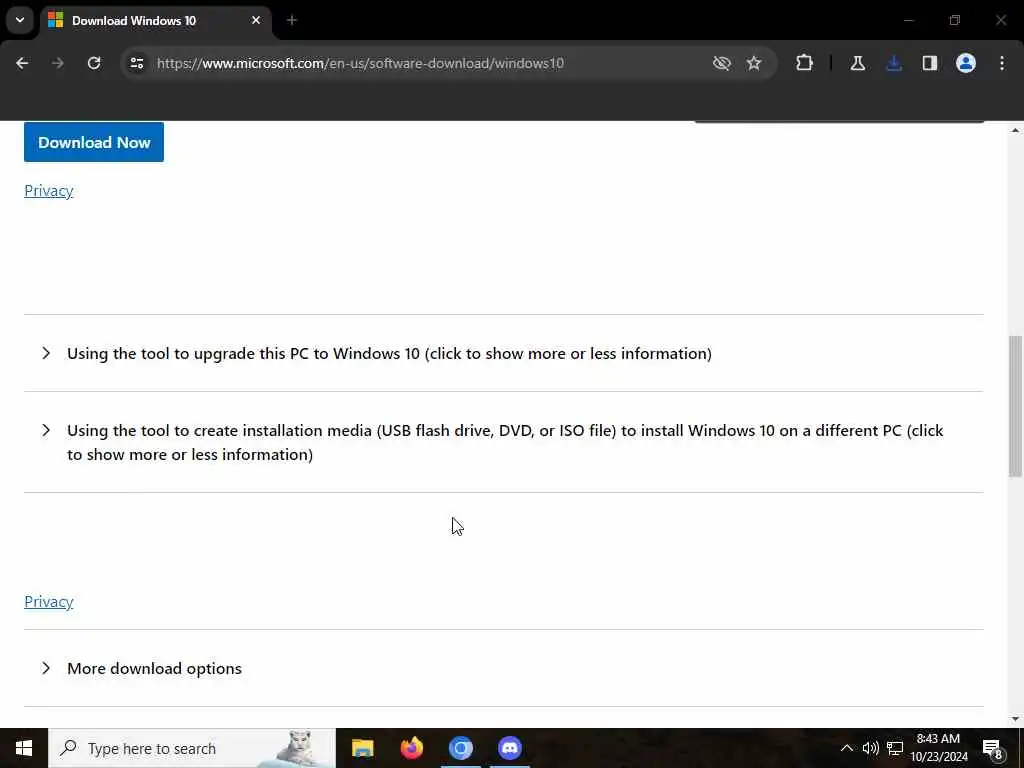Open Discord from the taskbar
Image resolution: width=1024 pixels, height=768 pixels.
[509, 748]
